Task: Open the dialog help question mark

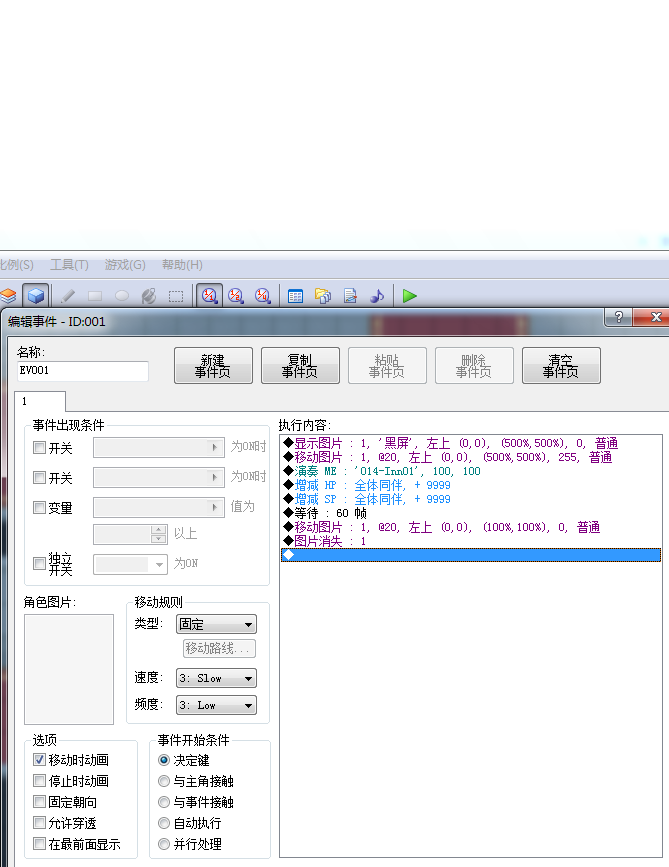Action: [619, 317]
